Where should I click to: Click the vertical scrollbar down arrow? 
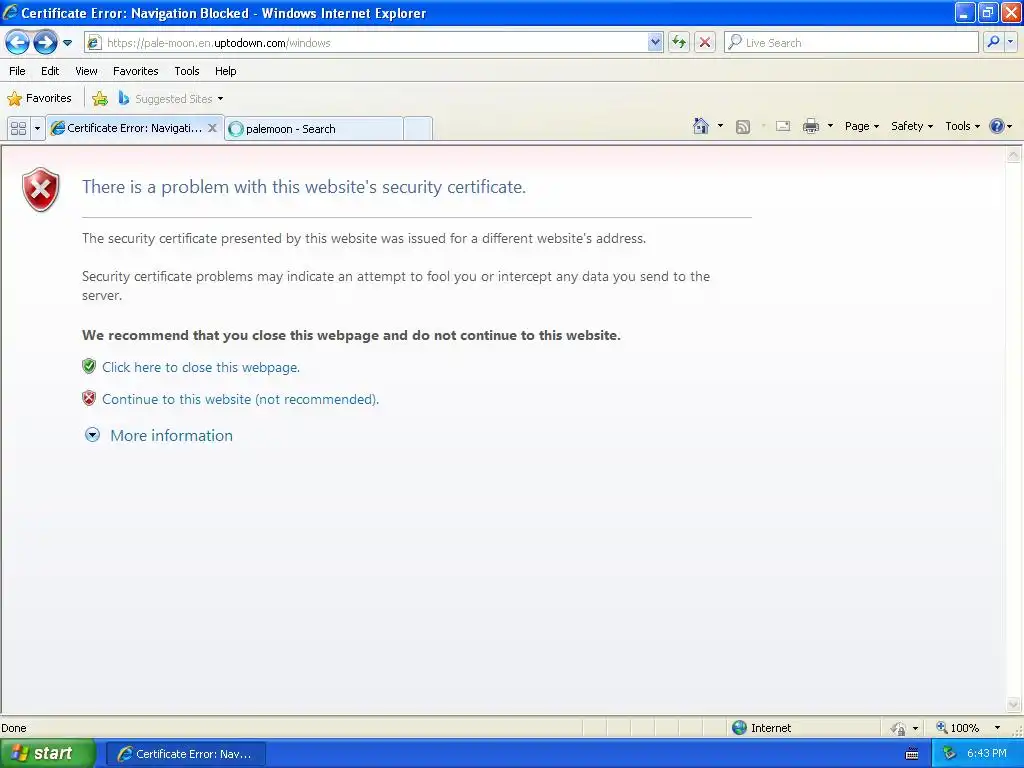1013,704
